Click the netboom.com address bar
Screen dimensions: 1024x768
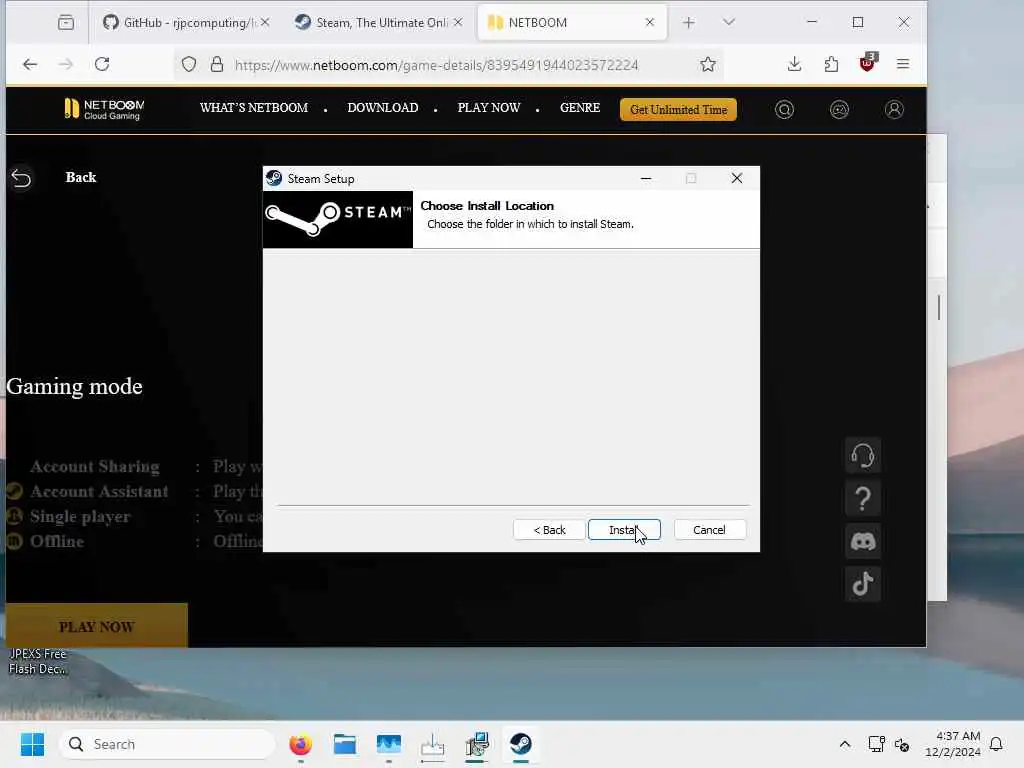pos(436,65)
